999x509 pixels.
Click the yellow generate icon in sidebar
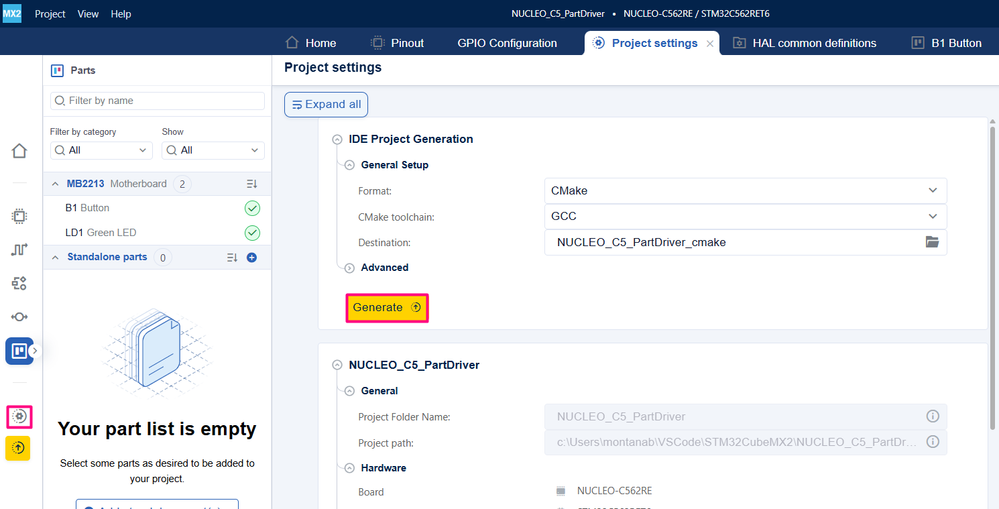(18, 448)
